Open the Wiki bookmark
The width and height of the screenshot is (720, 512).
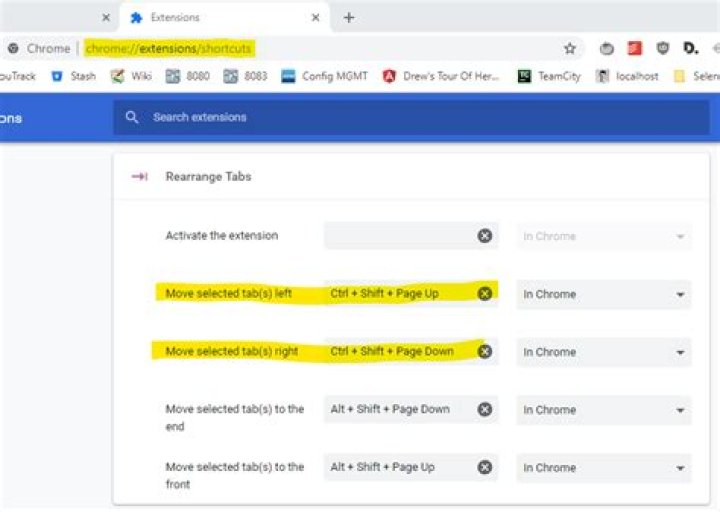pyautogui.click(x=131, y=76)
